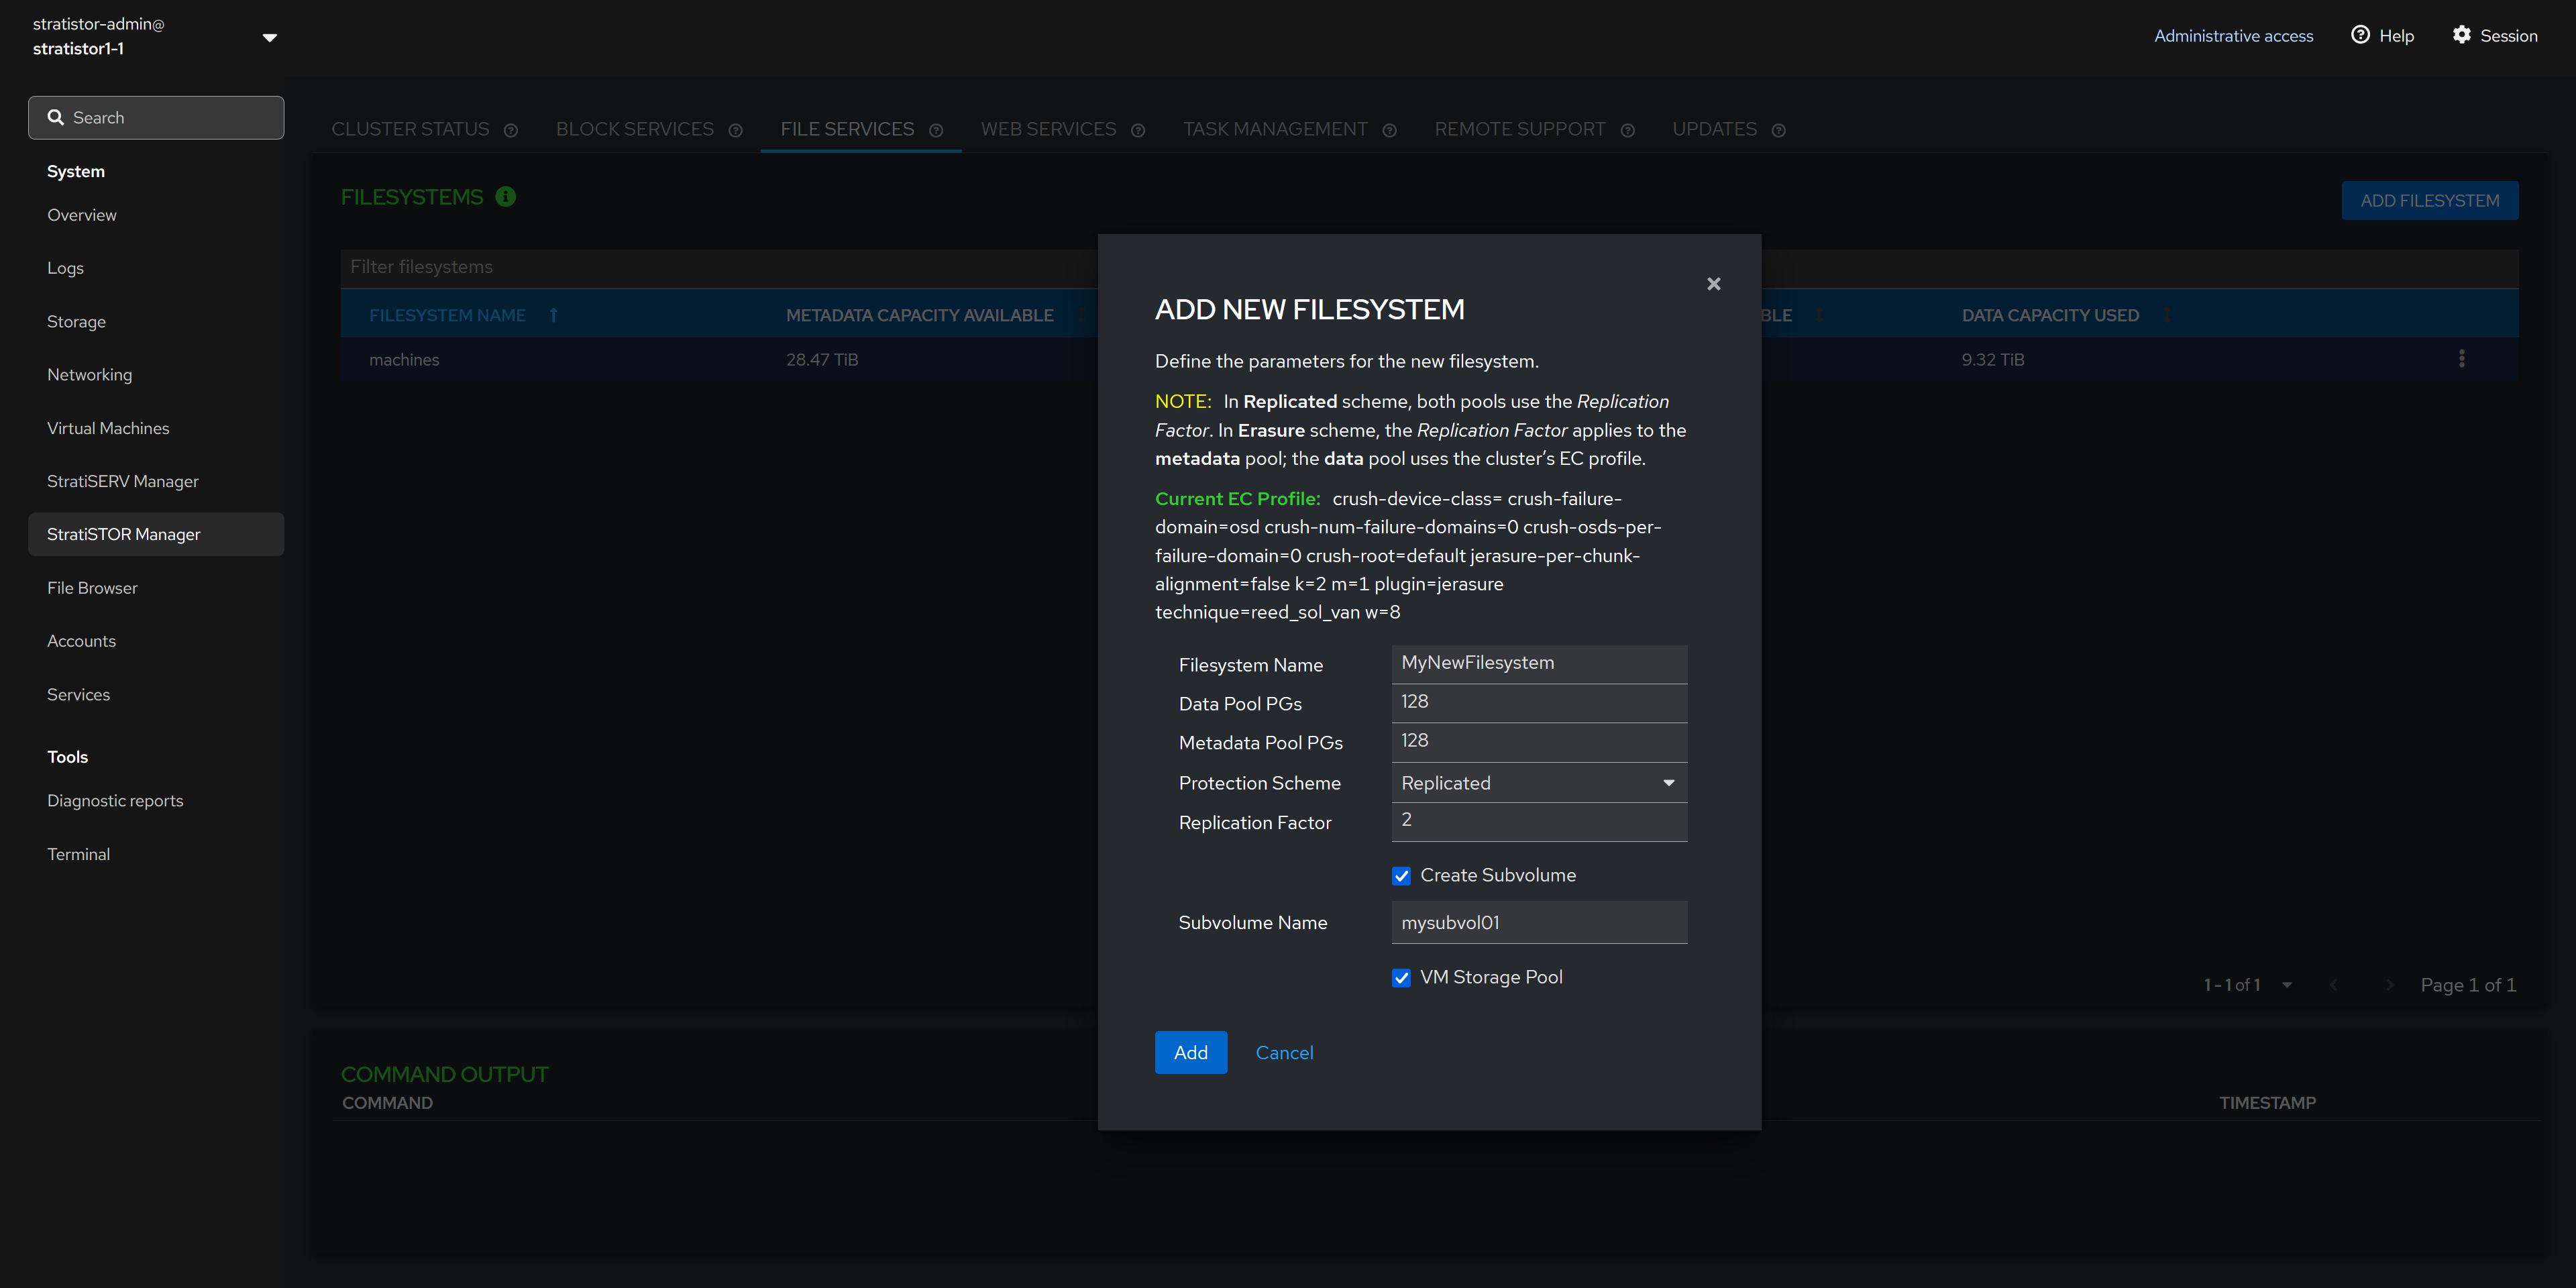Toggle the VM Storage Pool checkbox
The image size is (2576, 1288).
(x=1401, y=978)
